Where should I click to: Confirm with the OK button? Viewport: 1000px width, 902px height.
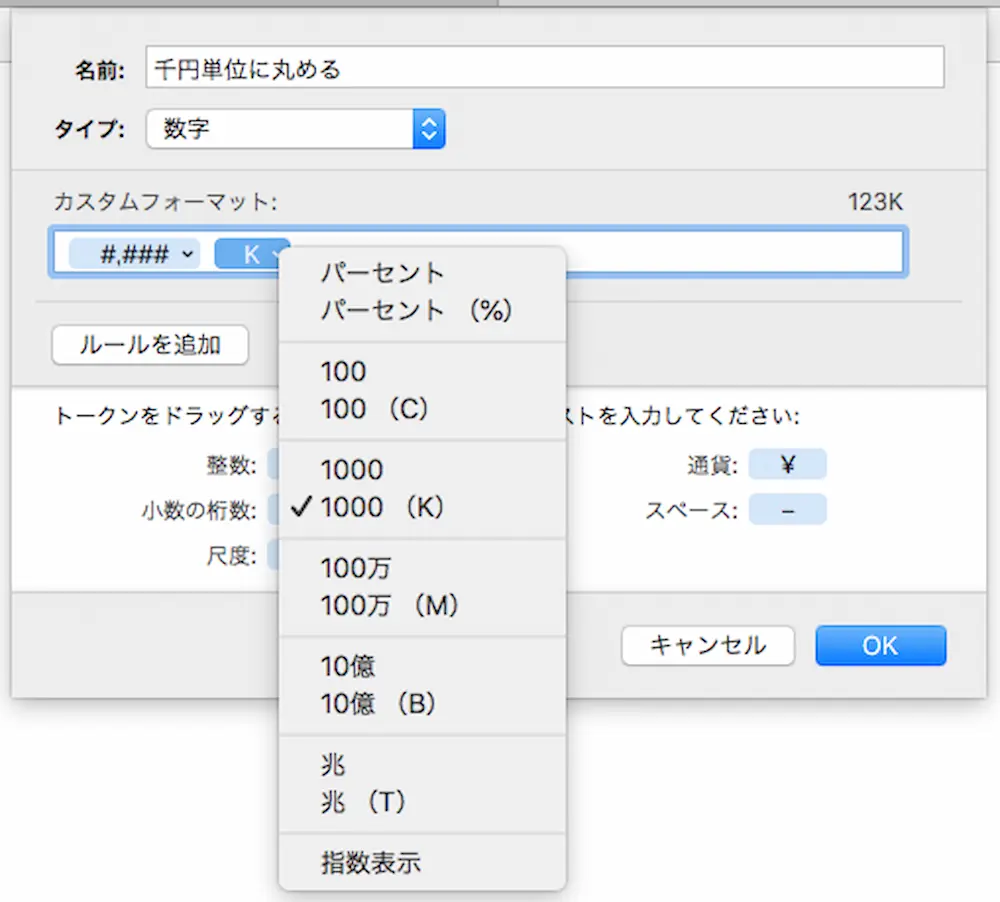pos(880,646)
